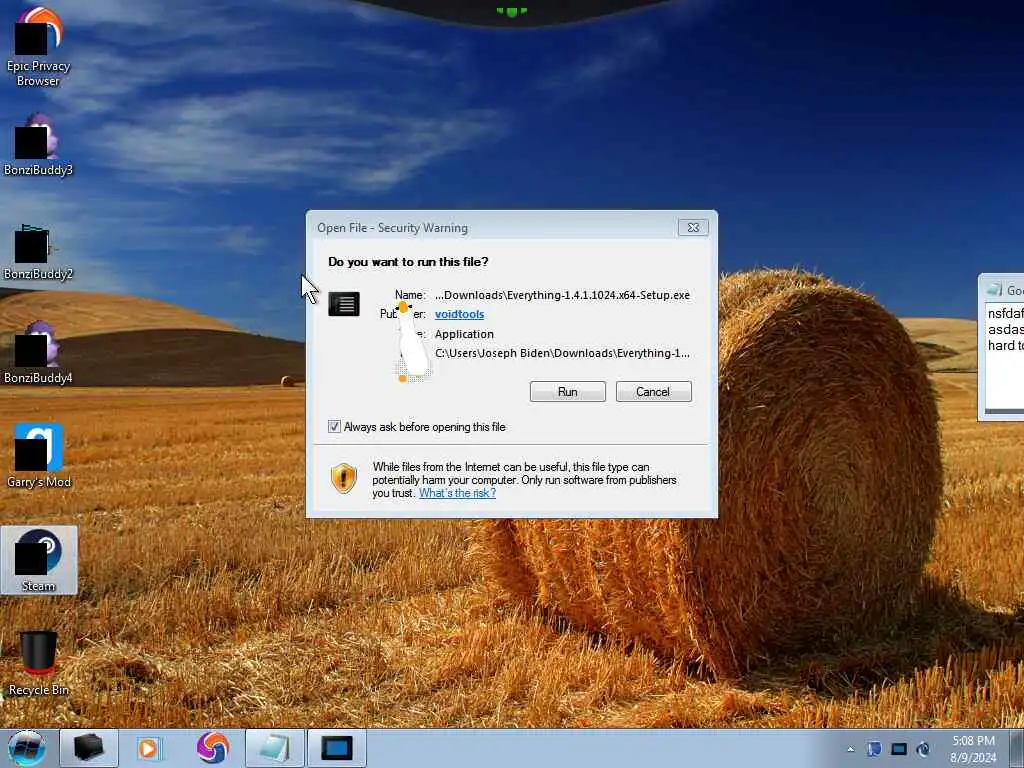1024x768 pixels.
Task: Click the blue monitor icon in taskbar
Action: tap(337, 748)
